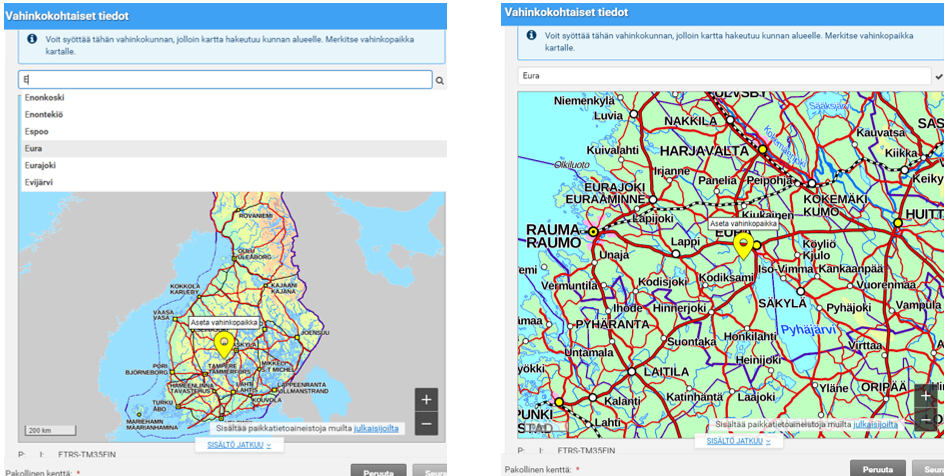Viewport: 945px width, 476px height.
Task: Choose Eurajoki from the suggestion list
Action: [41, 165]
